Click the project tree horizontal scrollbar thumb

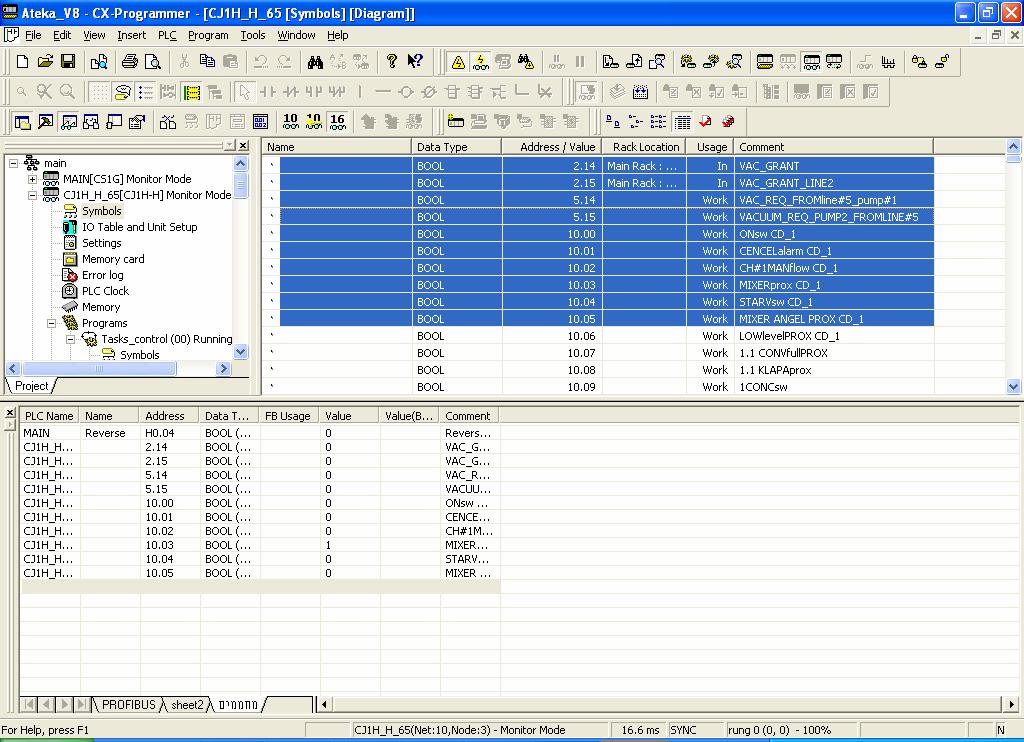point(98,368)
